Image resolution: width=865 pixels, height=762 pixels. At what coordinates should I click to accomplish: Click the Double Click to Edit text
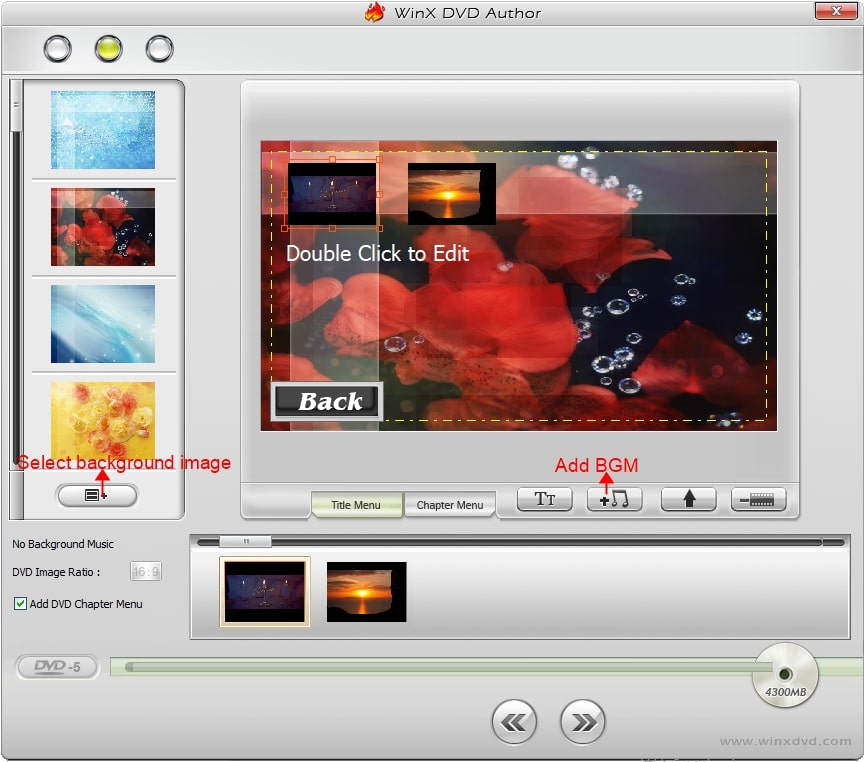pos(377,254)
